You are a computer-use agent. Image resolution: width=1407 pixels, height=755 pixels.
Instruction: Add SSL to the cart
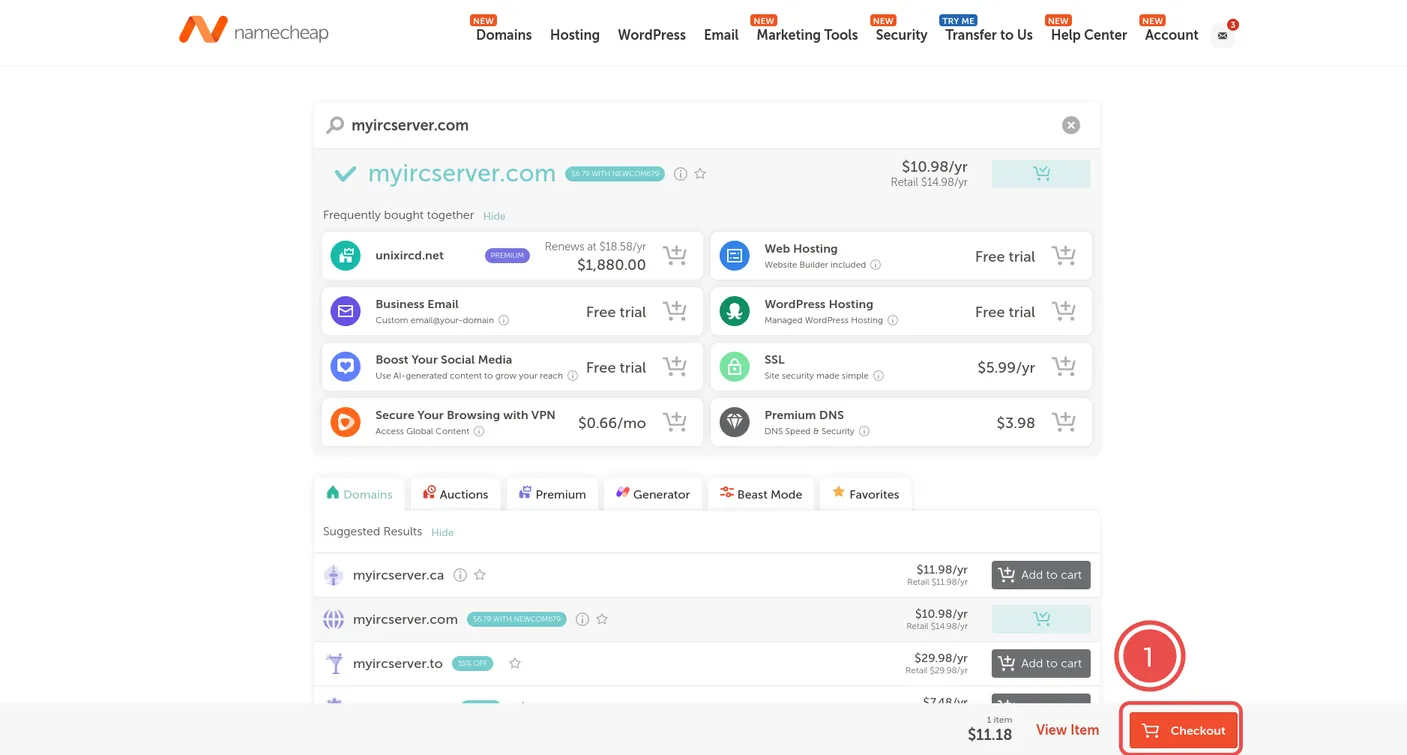[1063, 367]
